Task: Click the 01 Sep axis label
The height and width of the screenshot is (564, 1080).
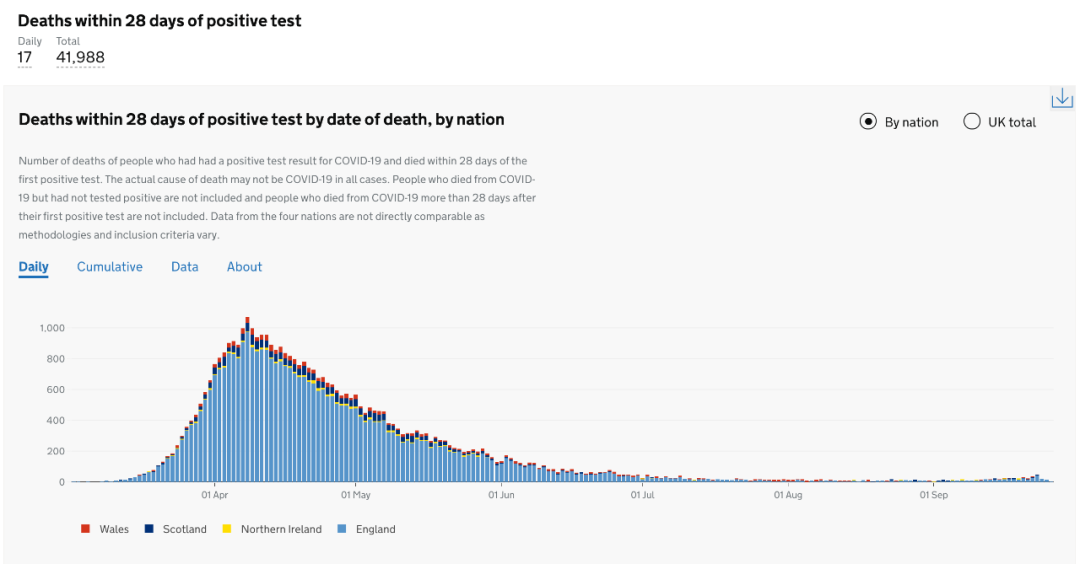Action: click(933, 494)
